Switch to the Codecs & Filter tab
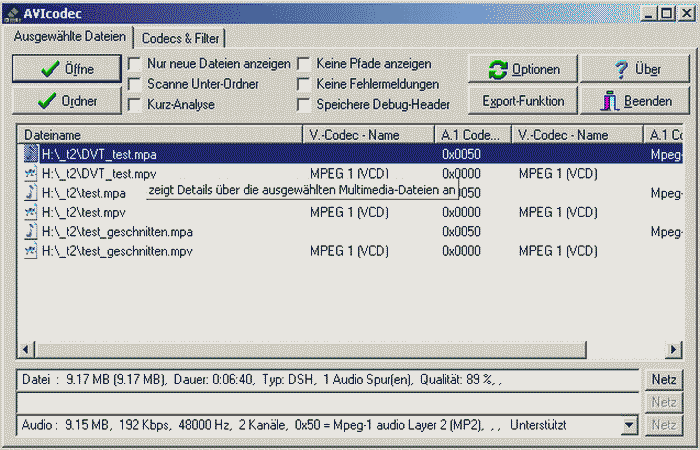700x450 pixels. [181, 38]
